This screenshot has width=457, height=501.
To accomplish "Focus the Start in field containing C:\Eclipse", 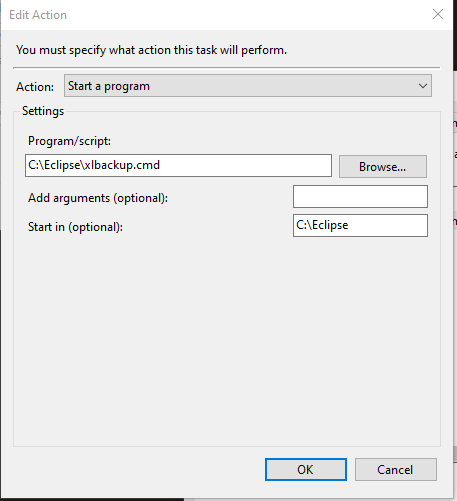I will 360,226.
